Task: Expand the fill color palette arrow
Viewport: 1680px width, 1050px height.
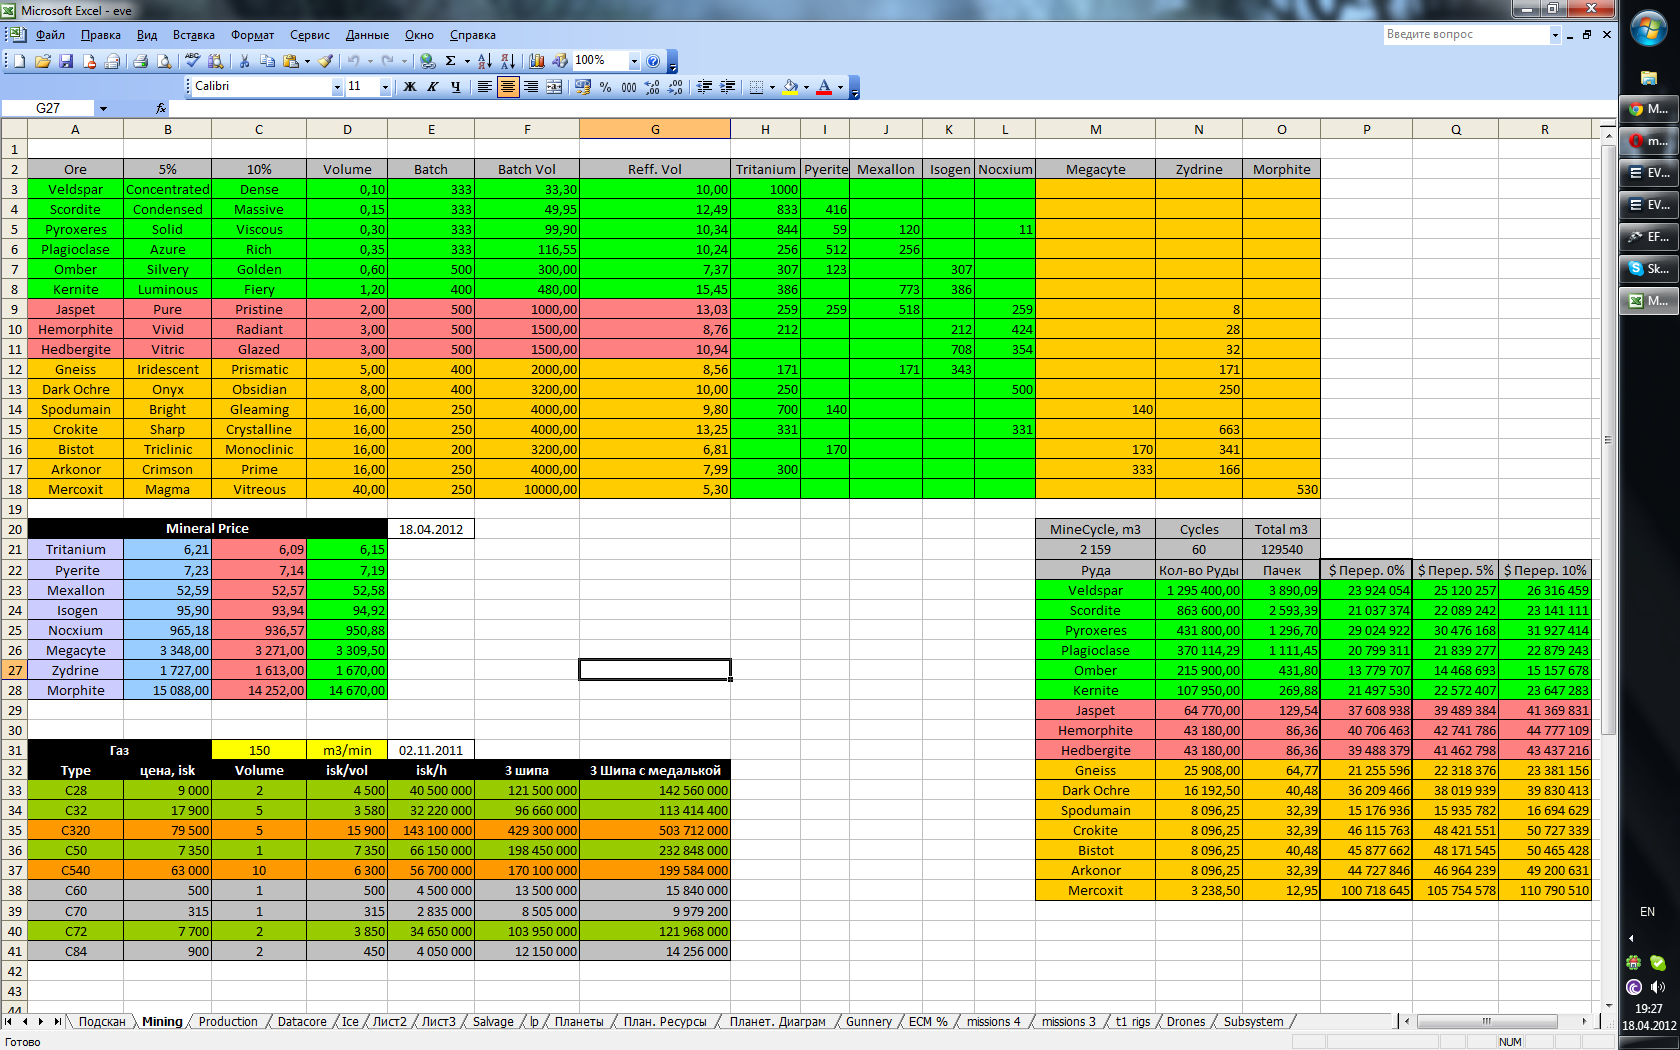Action: 806,87
